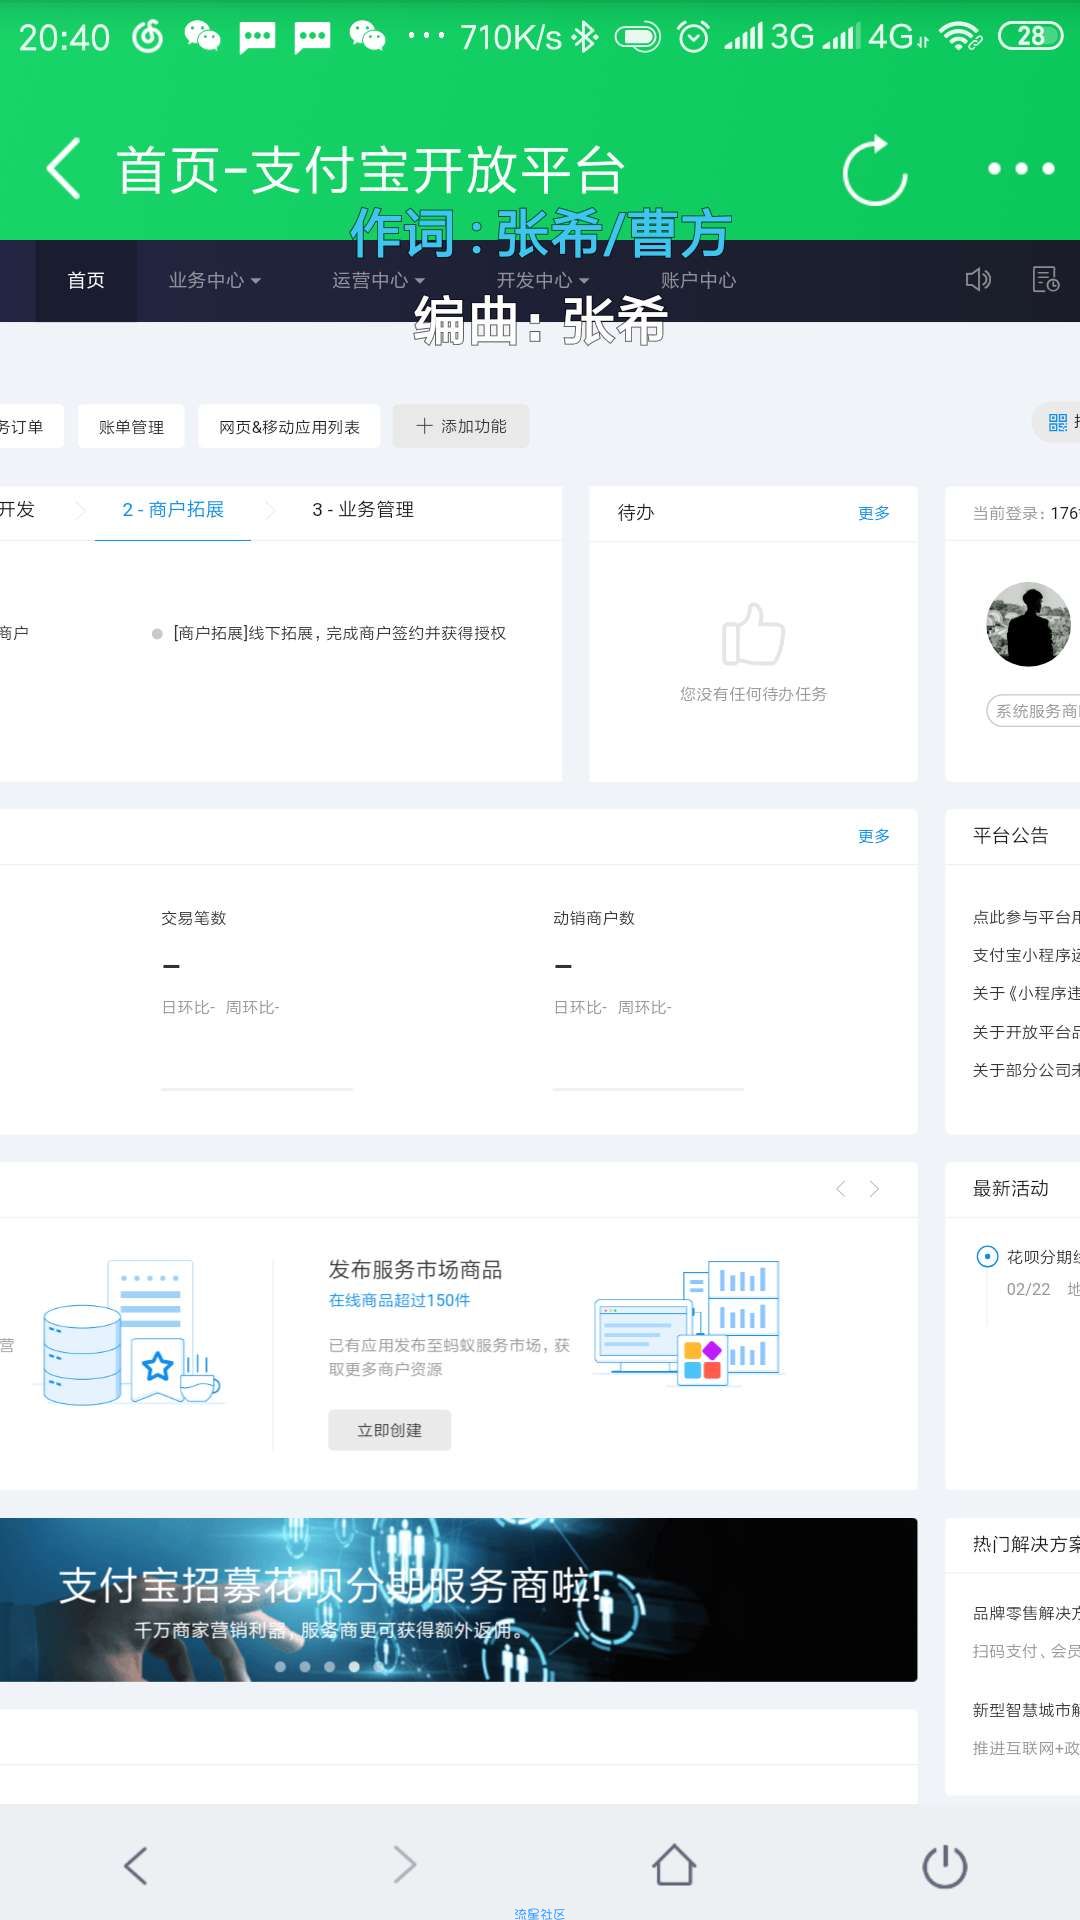Open the 支付宝小程序 announcement link
Image resolution: width=1080 pixels, height=1920 pixels.
click(1026, 955)
